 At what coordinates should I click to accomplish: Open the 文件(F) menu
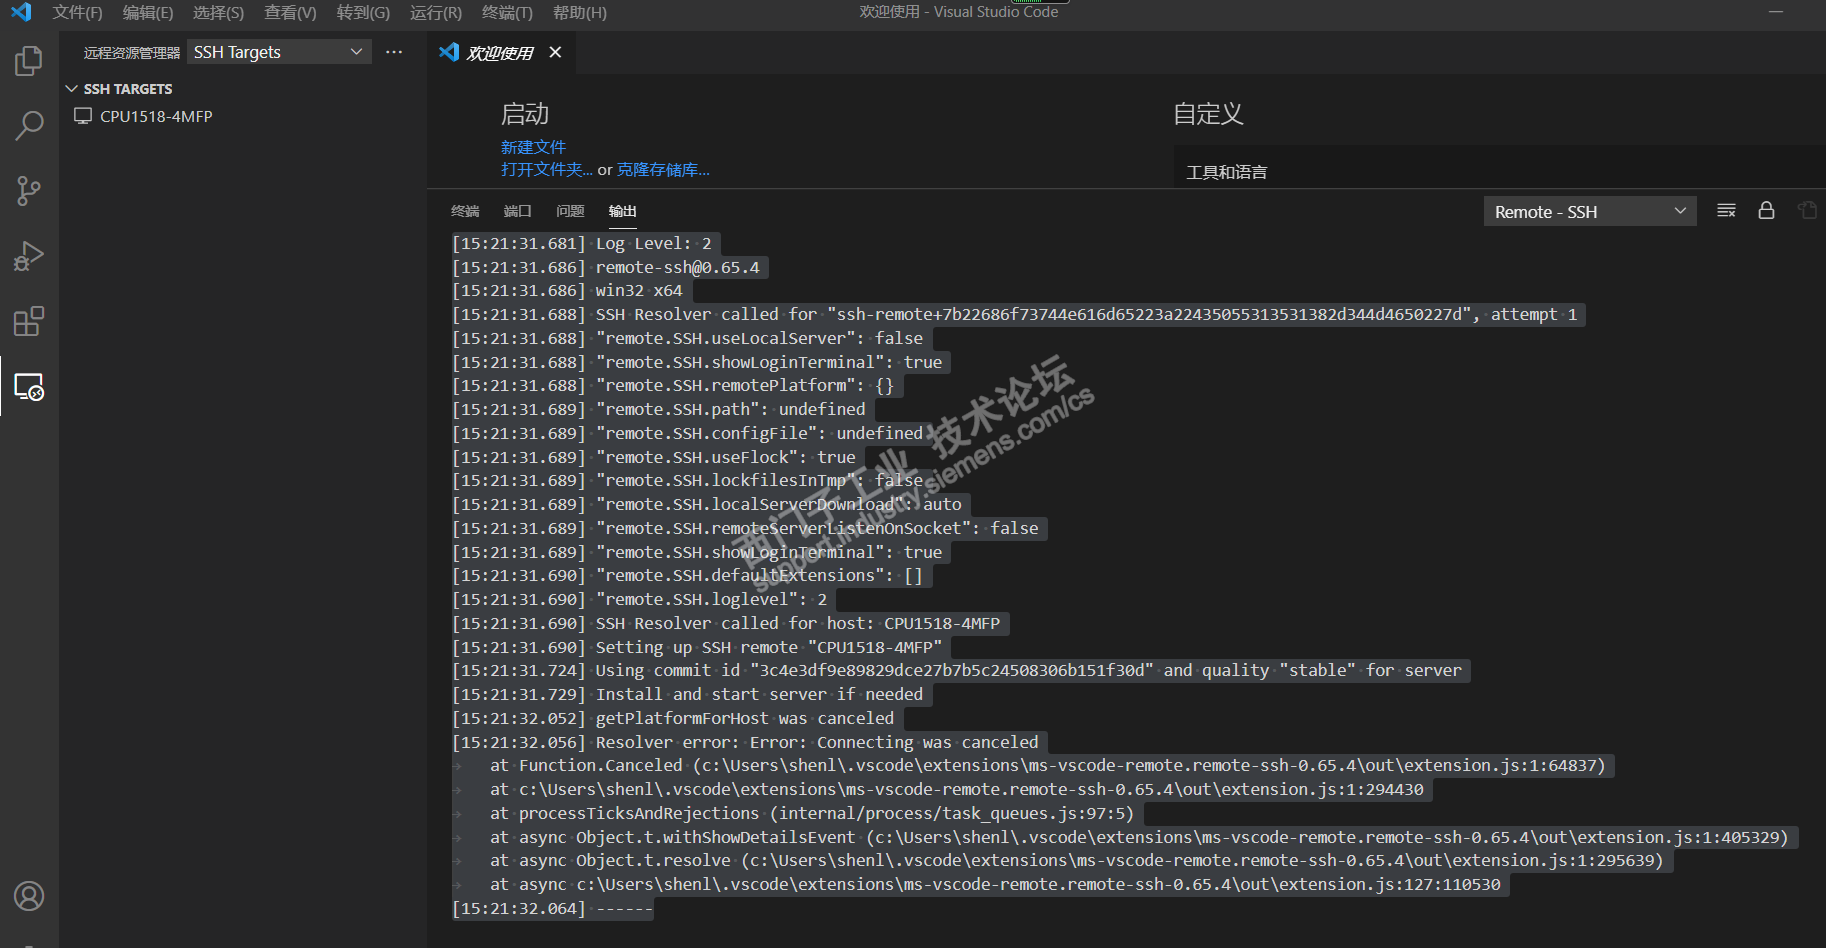pos(78,12)
